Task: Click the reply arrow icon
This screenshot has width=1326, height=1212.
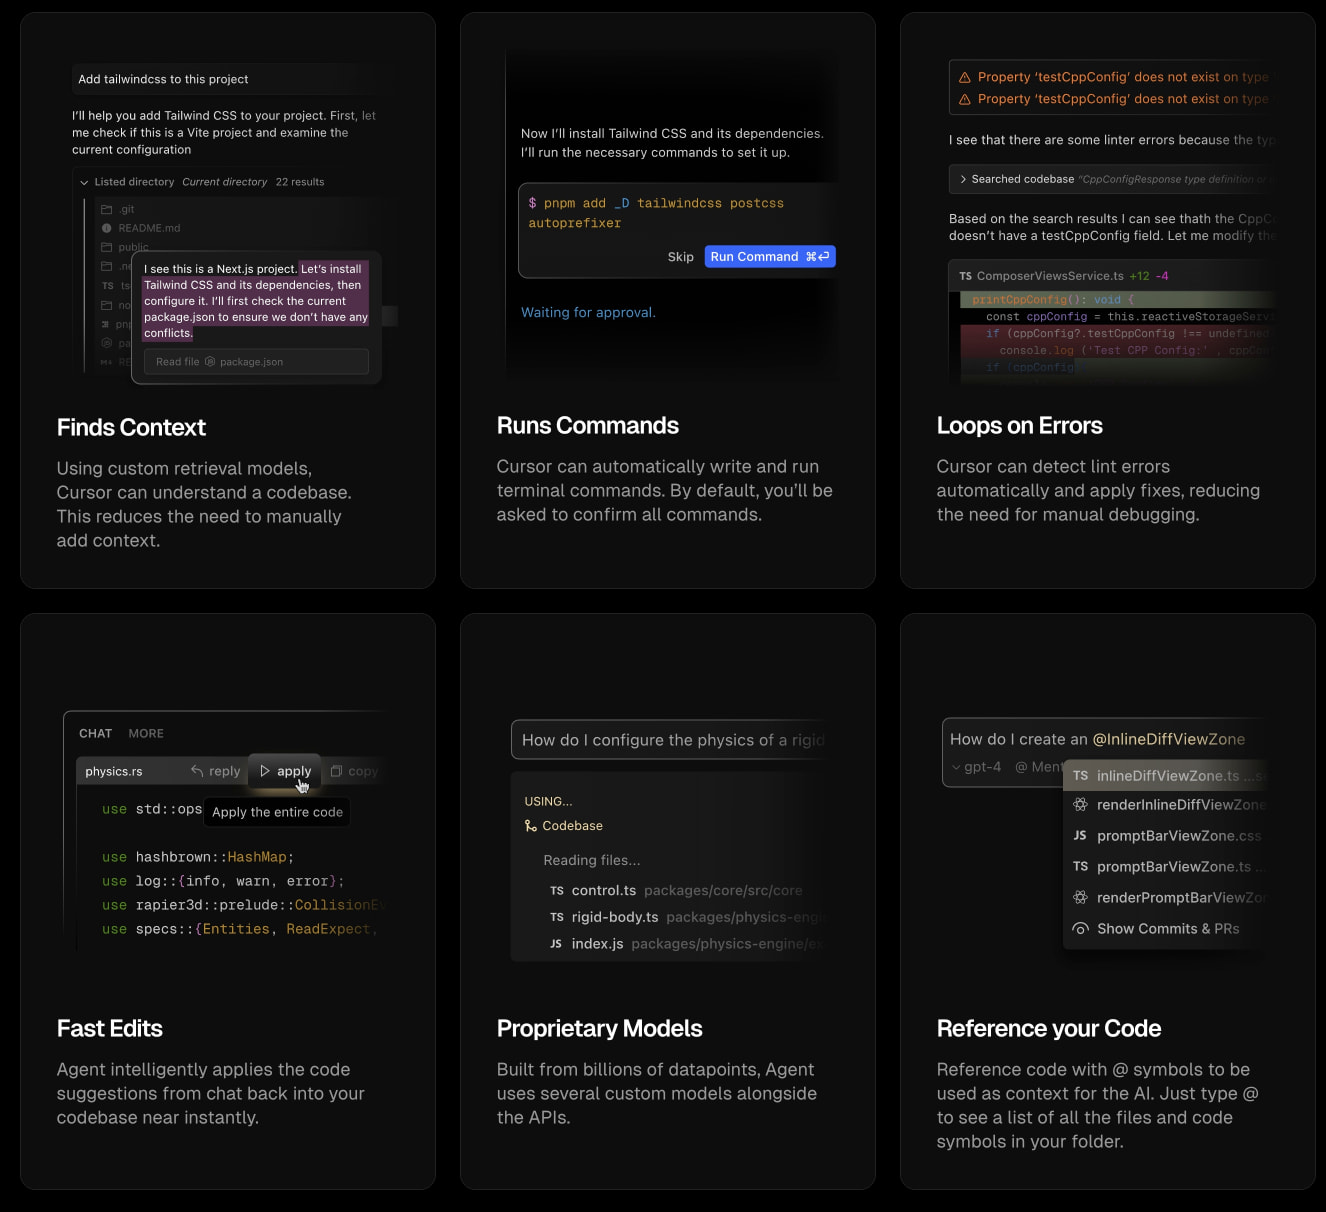Action: [x=197, y=771]
